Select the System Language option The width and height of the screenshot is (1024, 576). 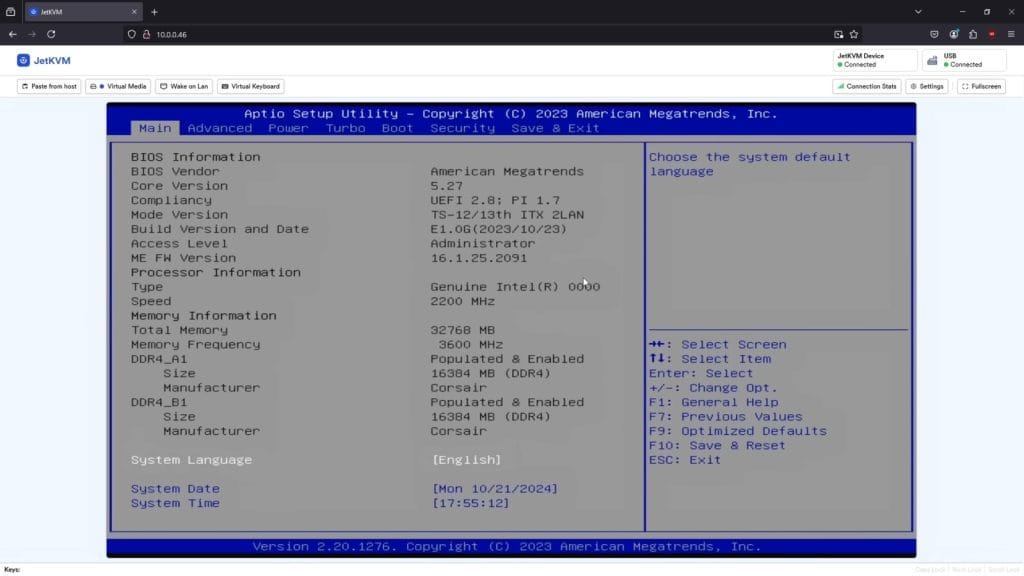point(191,460)
